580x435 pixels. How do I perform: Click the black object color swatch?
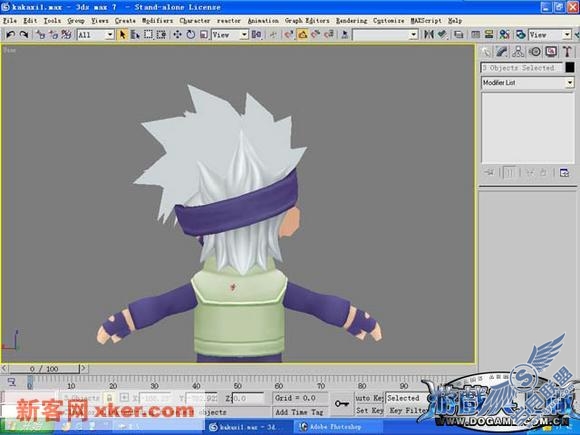point(570,67)
